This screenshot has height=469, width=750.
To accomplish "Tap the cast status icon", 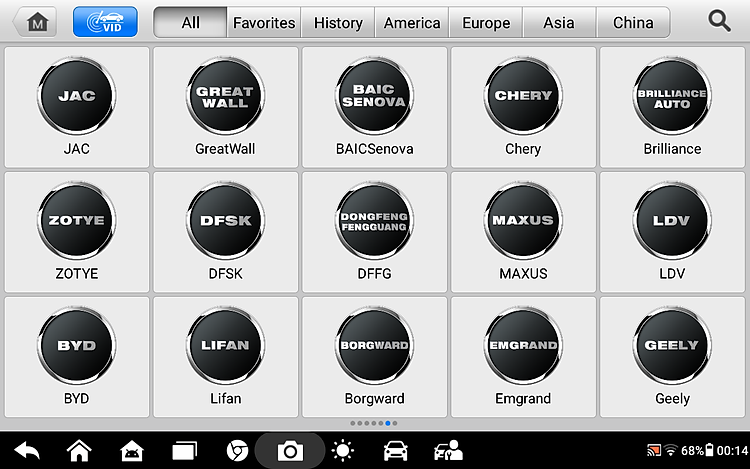I will pos(653,450).
